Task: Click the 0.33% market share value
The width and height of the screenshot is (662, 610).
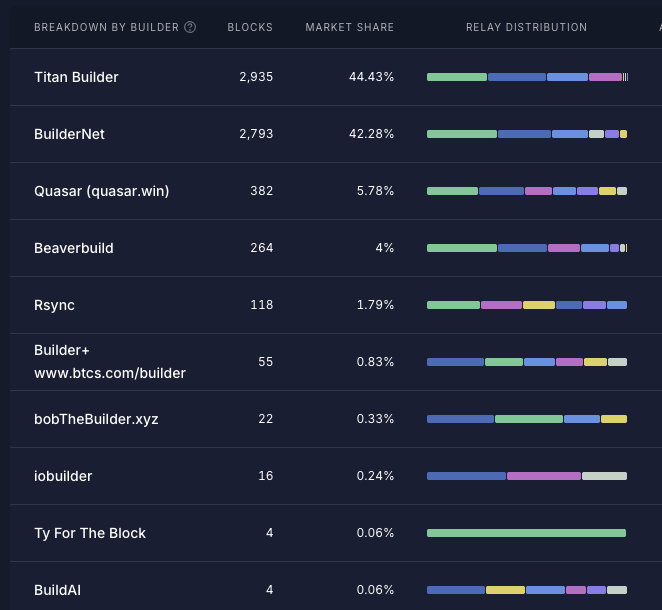Action: click(375, 419)
